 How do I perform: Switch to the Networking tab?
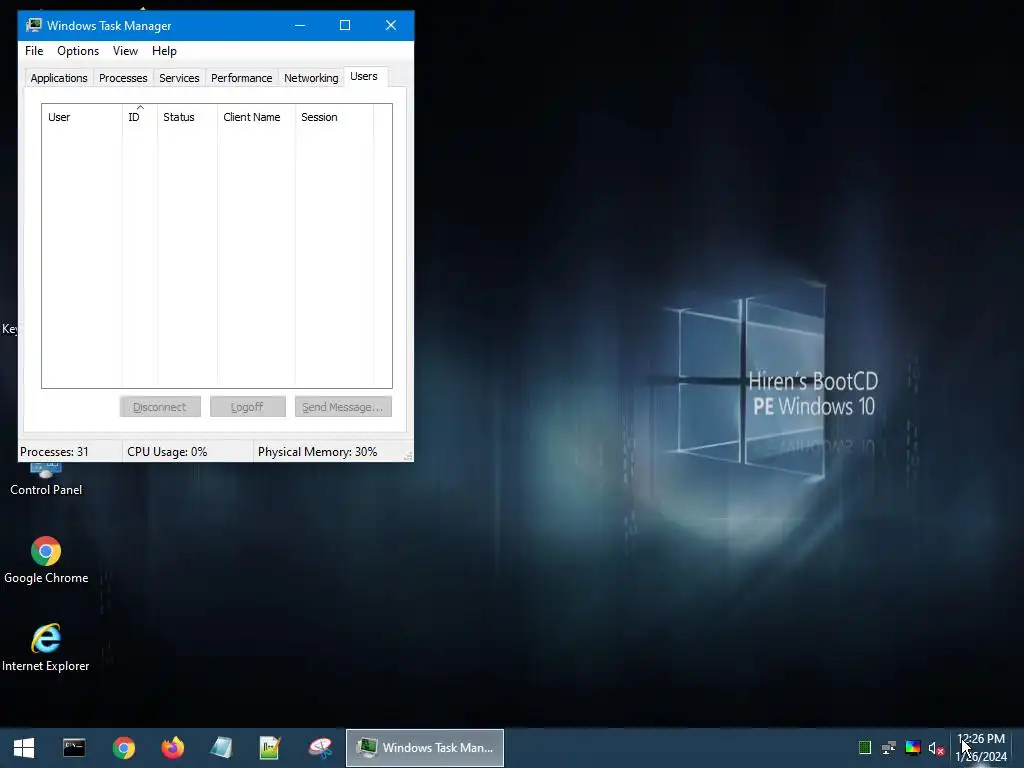(311, 78)
